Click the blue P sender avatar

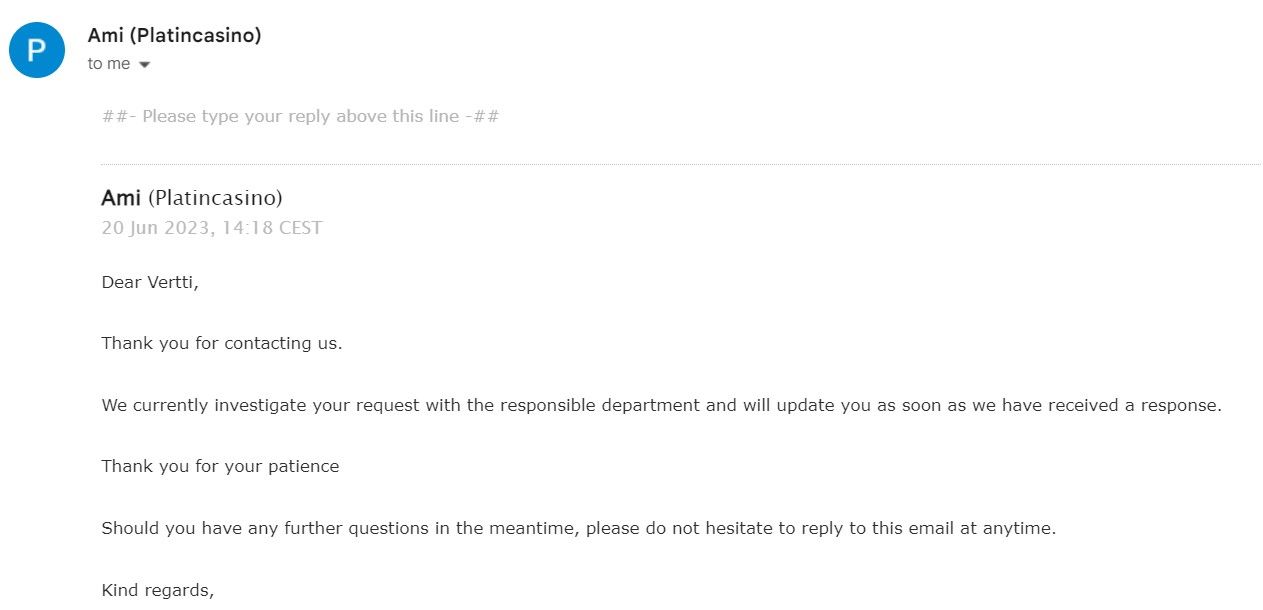tap(37, 50)
